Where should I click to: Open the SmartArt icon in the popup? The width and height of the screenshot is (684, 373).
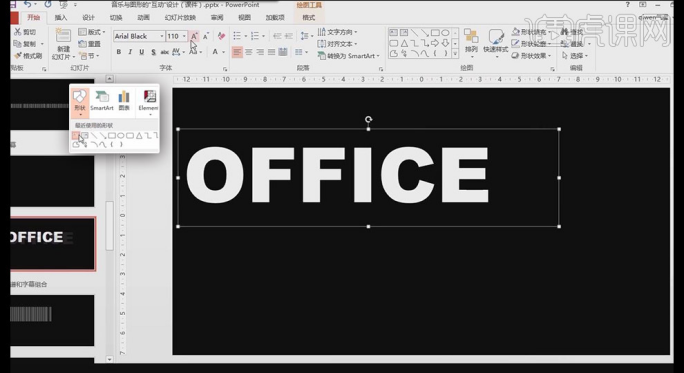pos(102,101)
